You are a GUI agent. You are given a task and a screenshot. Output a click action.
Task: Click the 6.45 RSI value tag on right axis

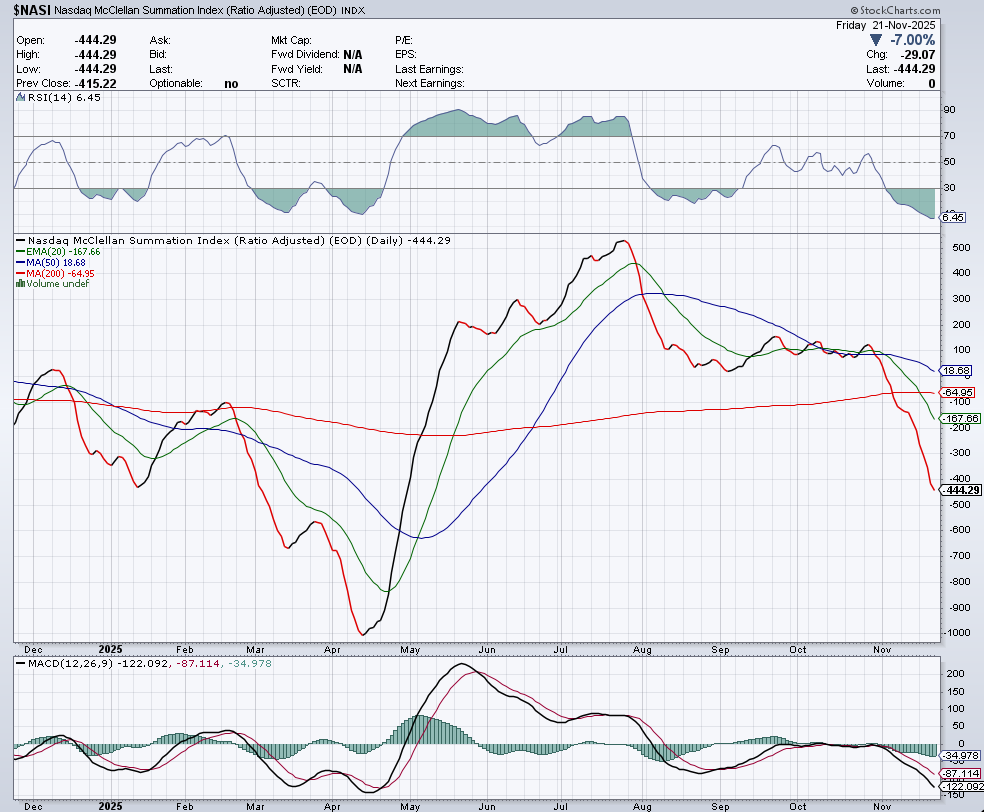tap(953, 217)
